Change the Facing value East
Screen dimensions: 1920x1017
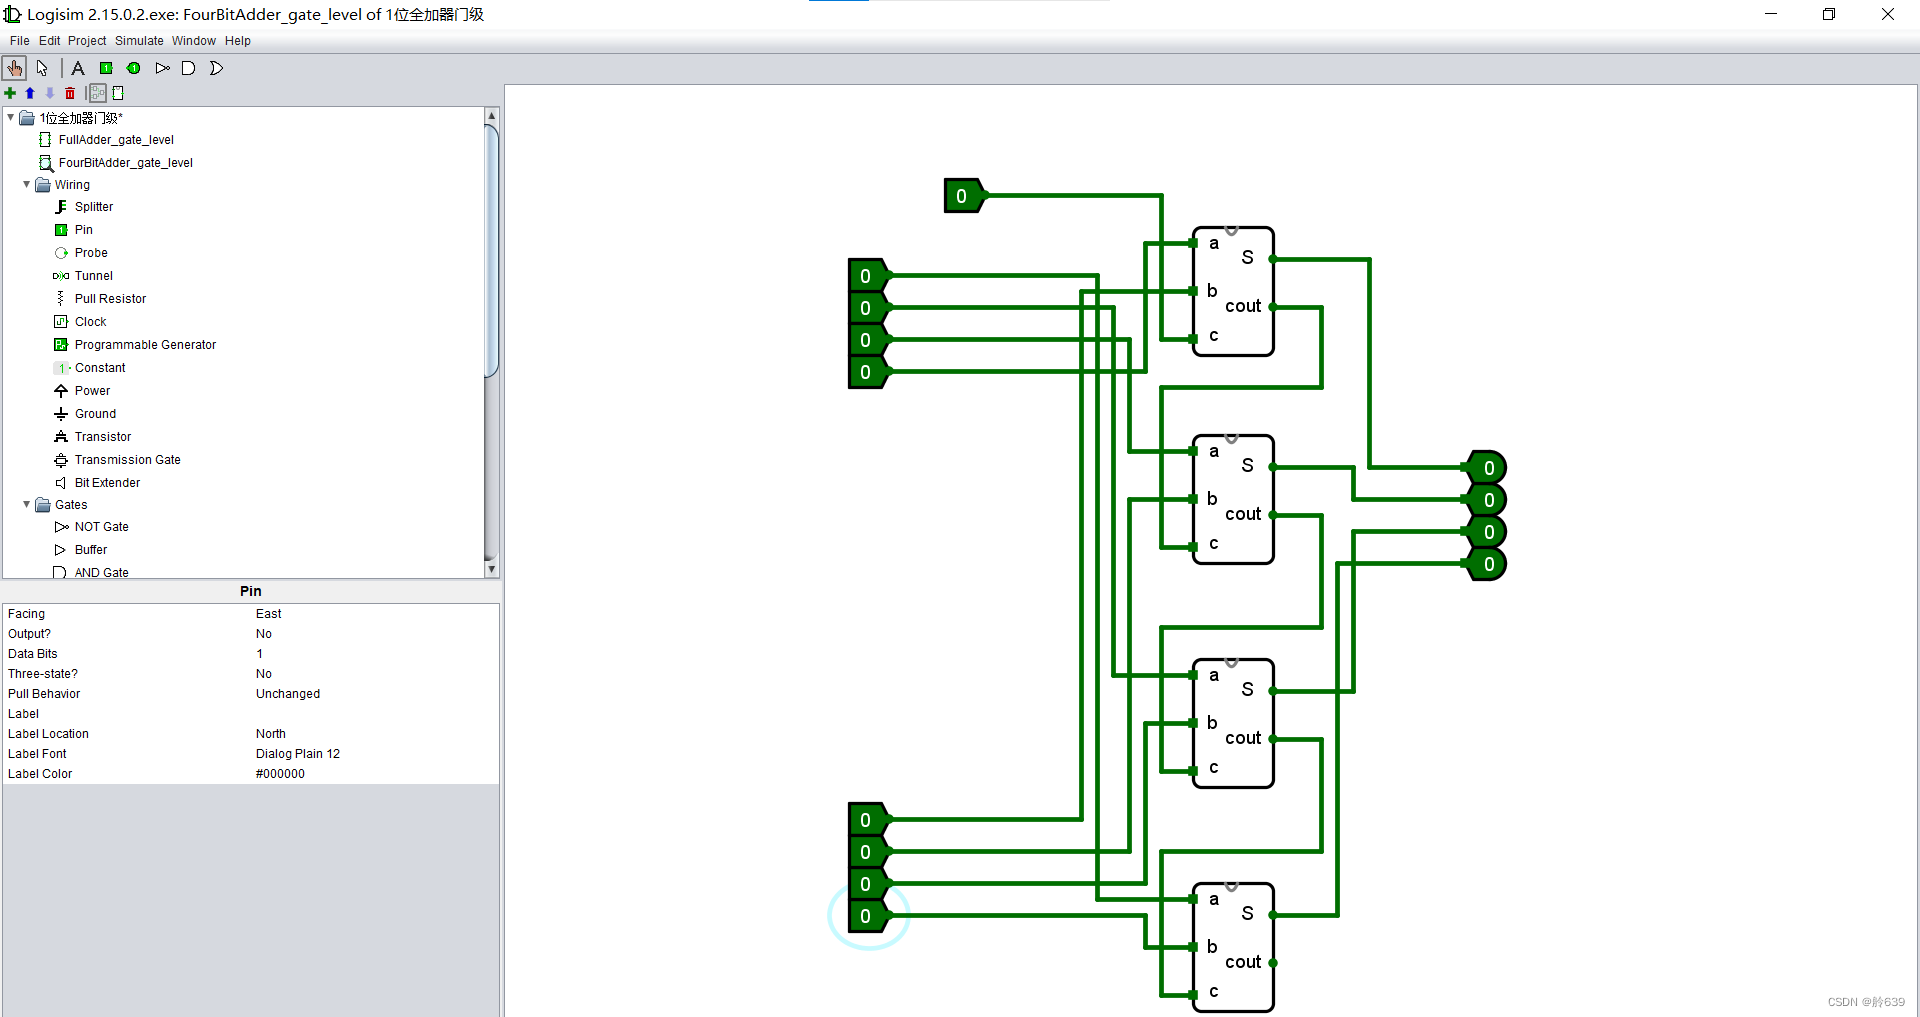pyautogui.click(x=375, y=614)
